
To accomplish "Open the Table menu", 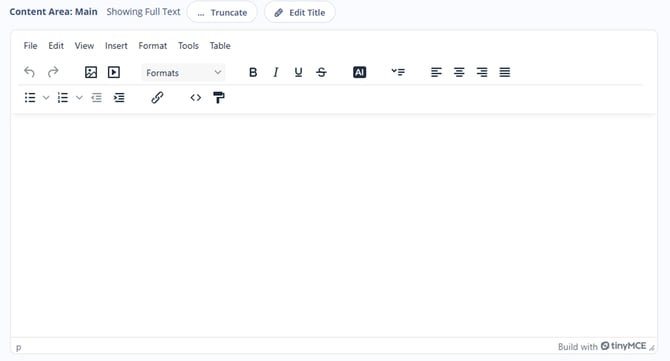I will tap(220, 46).
